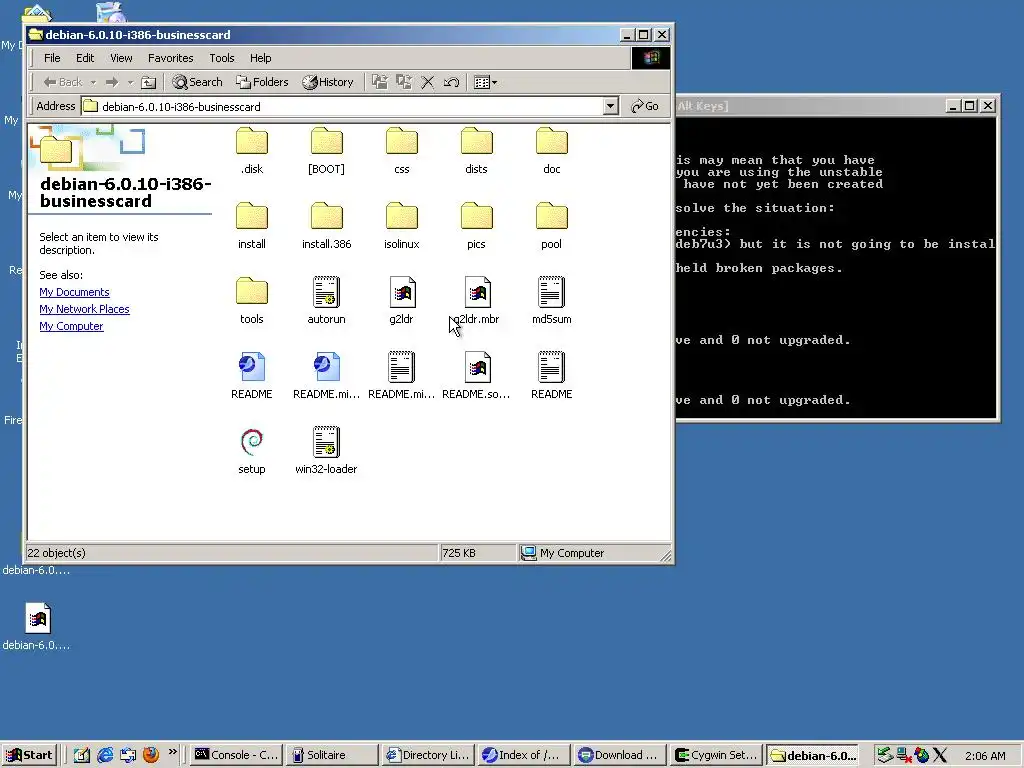
Task: Click the History toolbar button
Action: pyautogui.click(x=328, y=82)
